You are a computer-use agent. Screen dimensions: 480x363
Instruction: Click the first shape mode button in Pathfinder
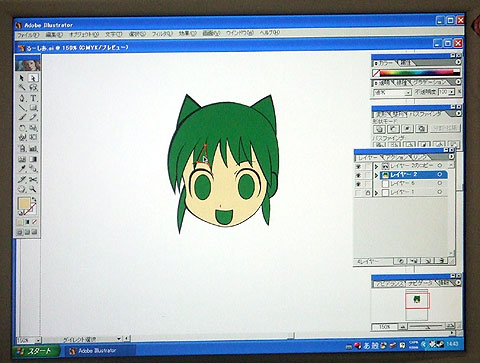[x=380, y=129]
